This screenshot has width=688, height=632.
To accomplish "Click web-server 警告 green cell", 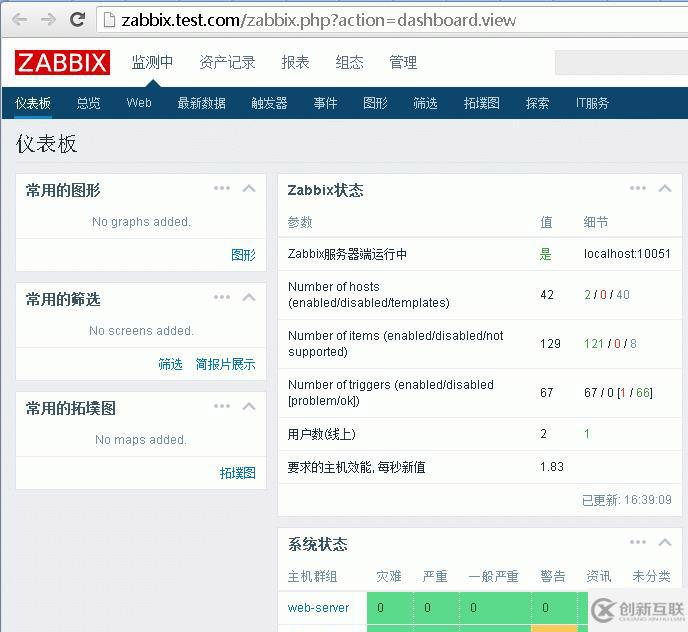I will [x=554, y=608].
